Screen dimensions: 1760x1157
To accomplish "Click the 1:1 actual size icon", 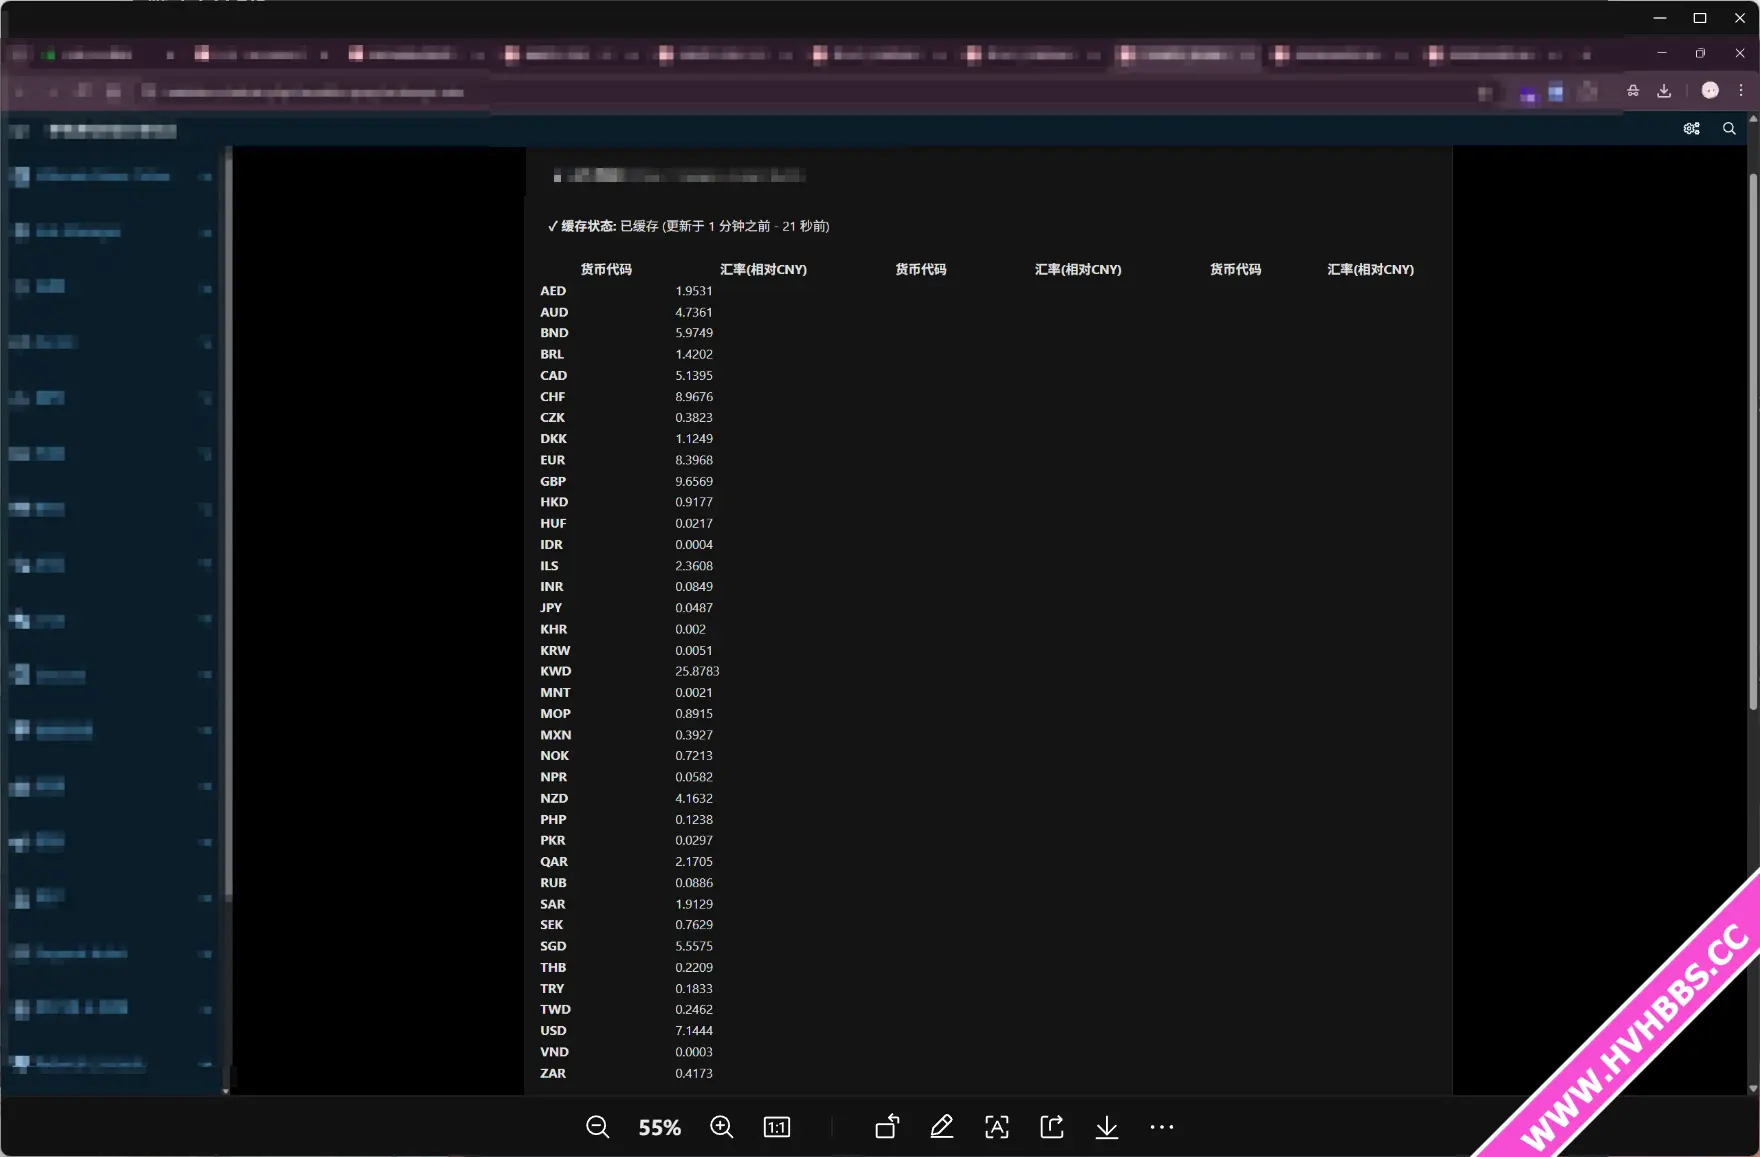I will coord(777,1127).
